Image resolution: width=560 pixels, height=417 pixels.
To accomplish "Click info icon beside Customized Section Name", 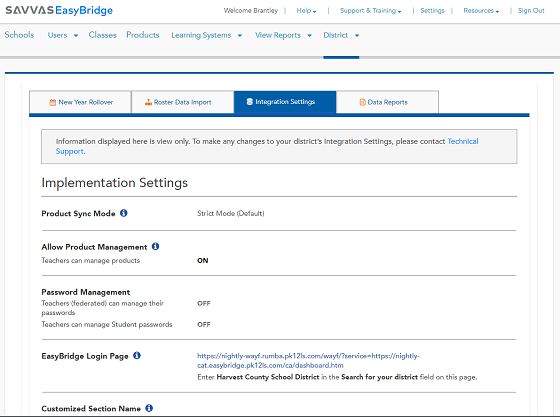I will pos(149,408).
